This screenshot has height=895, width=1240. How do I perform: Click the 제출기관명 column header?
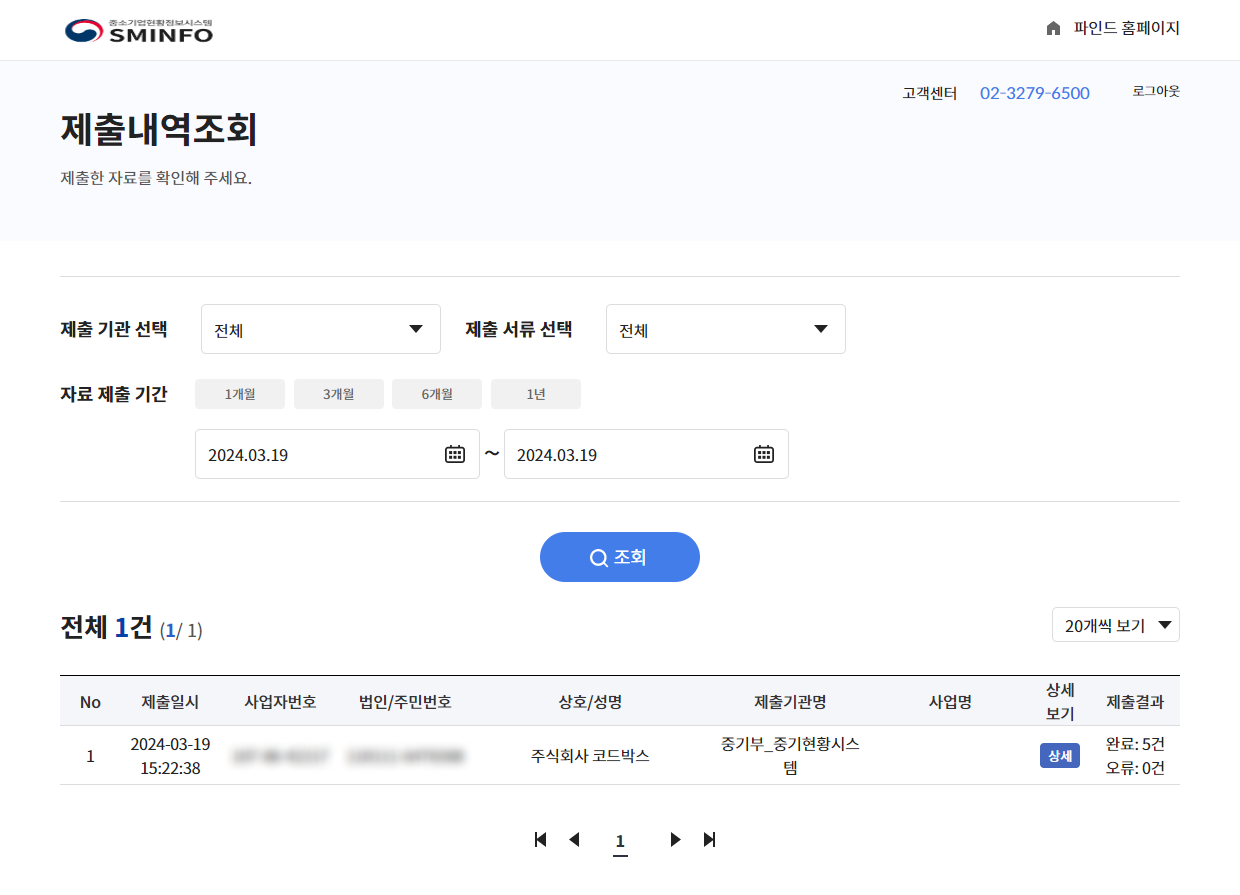790,702
